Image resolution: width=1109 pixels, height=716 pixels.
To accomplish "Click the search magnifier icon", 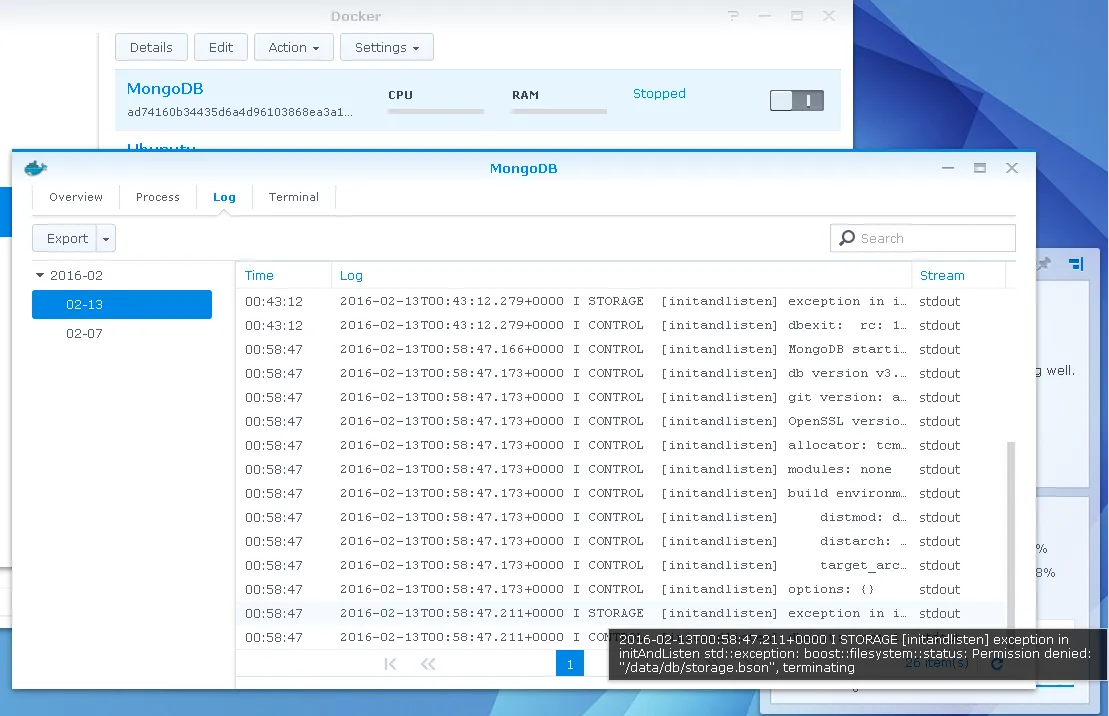I will 847,238.
